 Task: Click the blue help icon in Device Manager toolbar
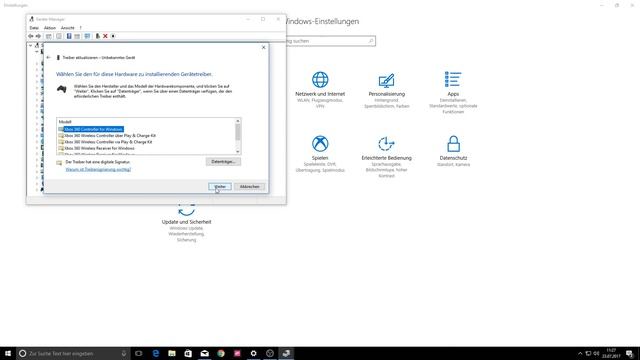(69, 36)
